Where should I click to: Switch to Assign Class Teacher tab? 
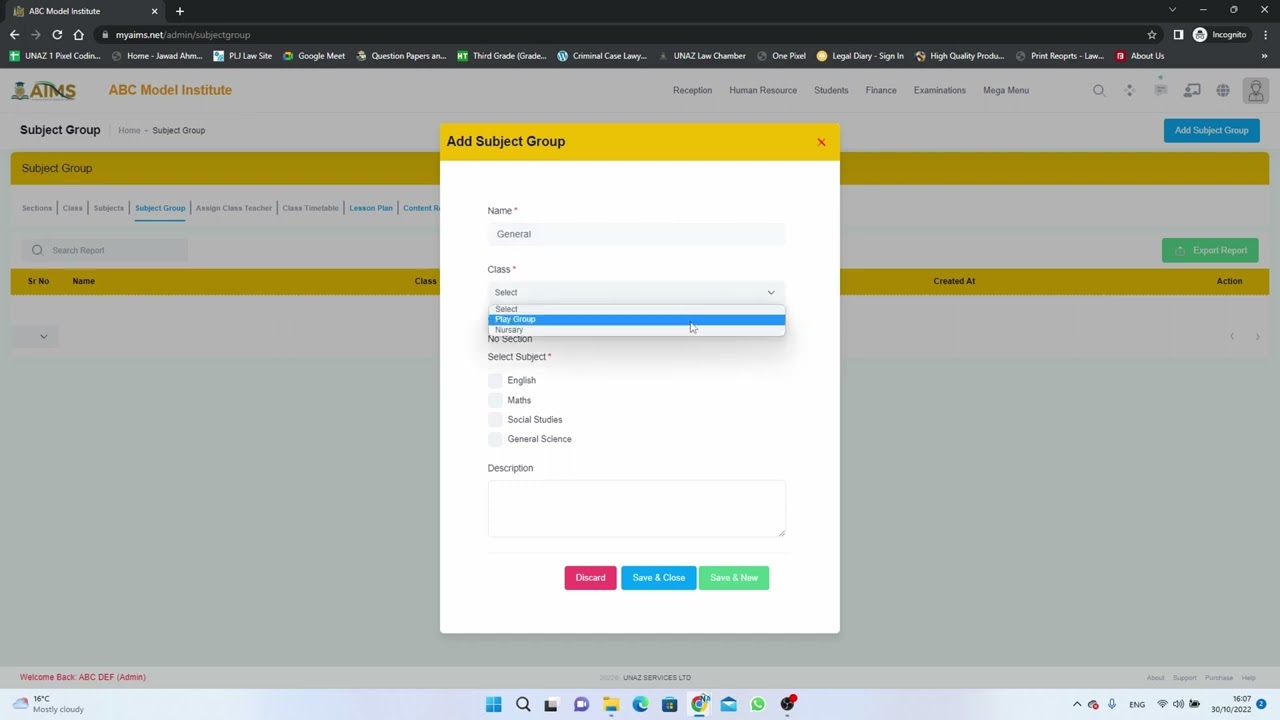click(x=234, y=208)
